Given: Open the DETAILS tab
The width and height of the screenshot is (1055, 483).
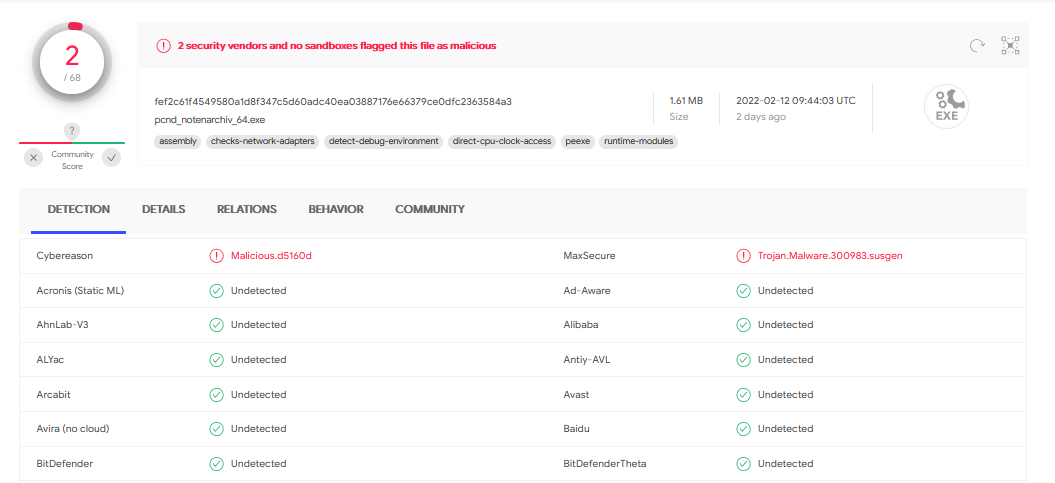Looking at the screenshot, I should (163, 209).
